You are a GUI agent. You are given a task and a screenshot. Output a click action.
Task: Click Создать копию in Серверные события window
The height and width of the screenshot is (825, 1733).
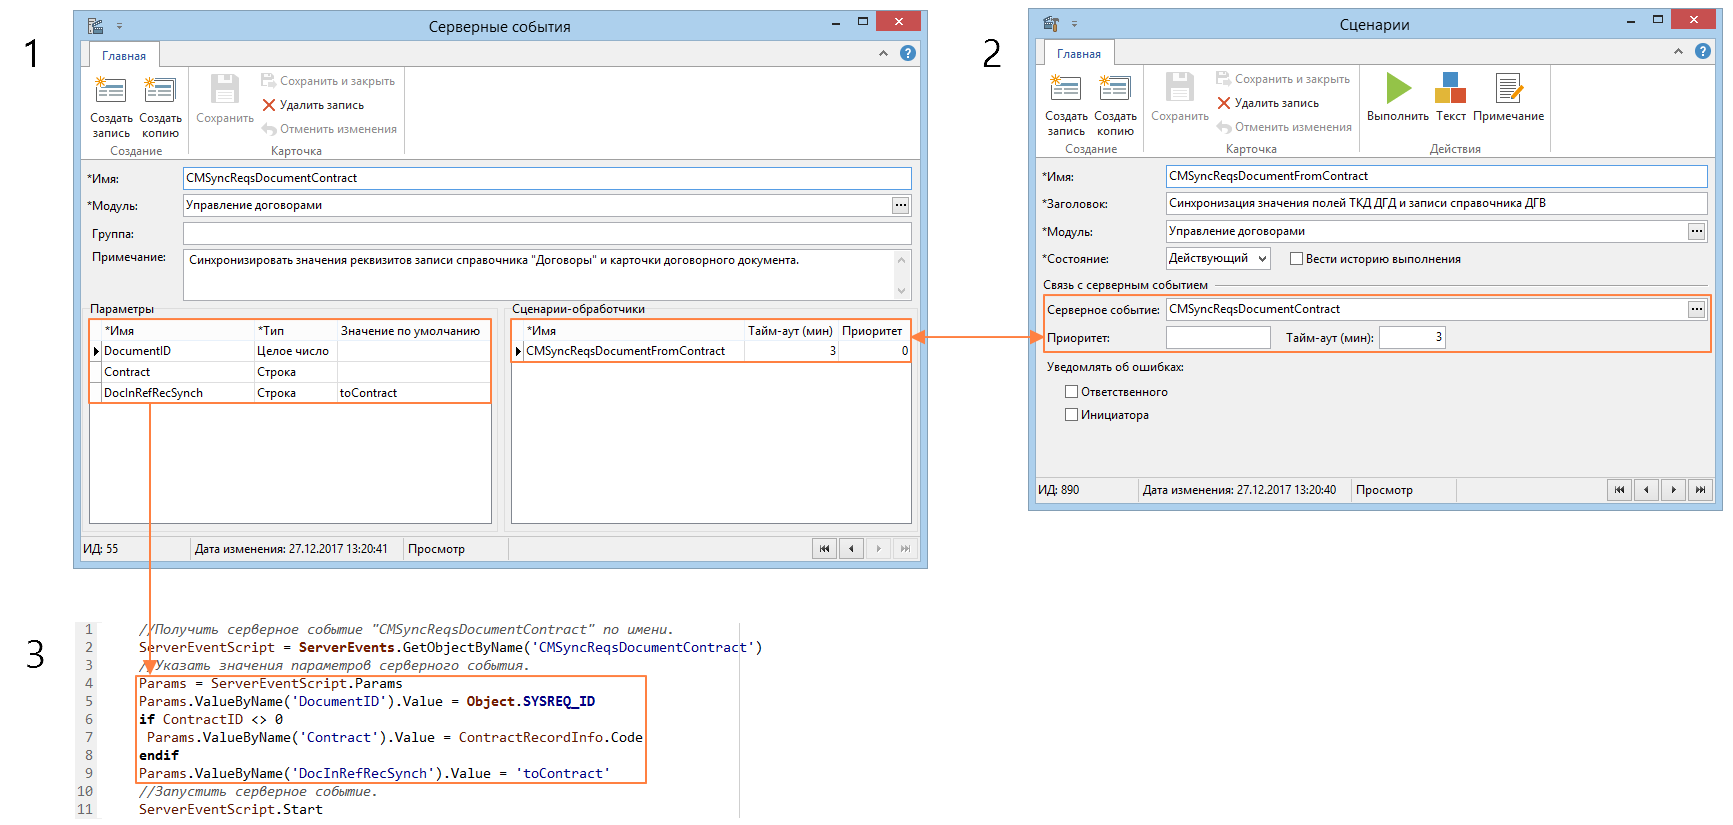point(160,107)
